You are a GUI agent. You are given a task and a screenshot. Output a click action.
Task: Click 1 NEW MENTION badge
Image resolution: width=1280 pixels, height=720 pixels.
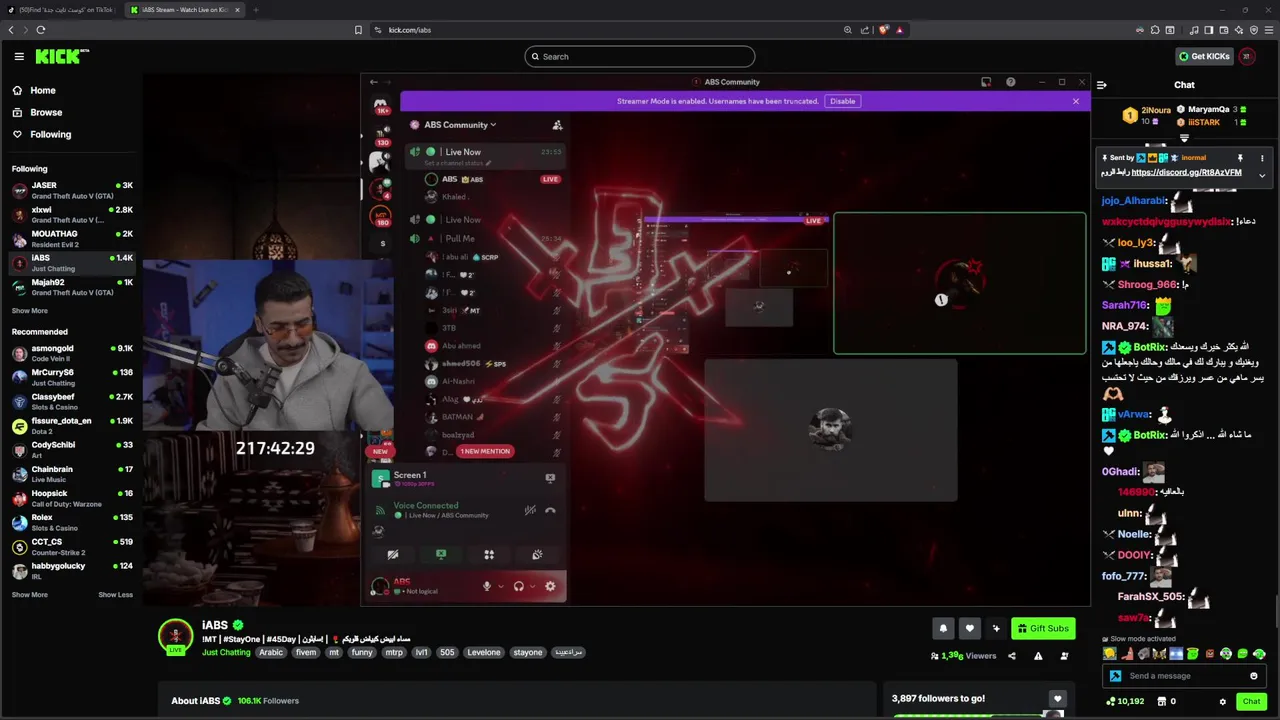click(x=485, y=451)
